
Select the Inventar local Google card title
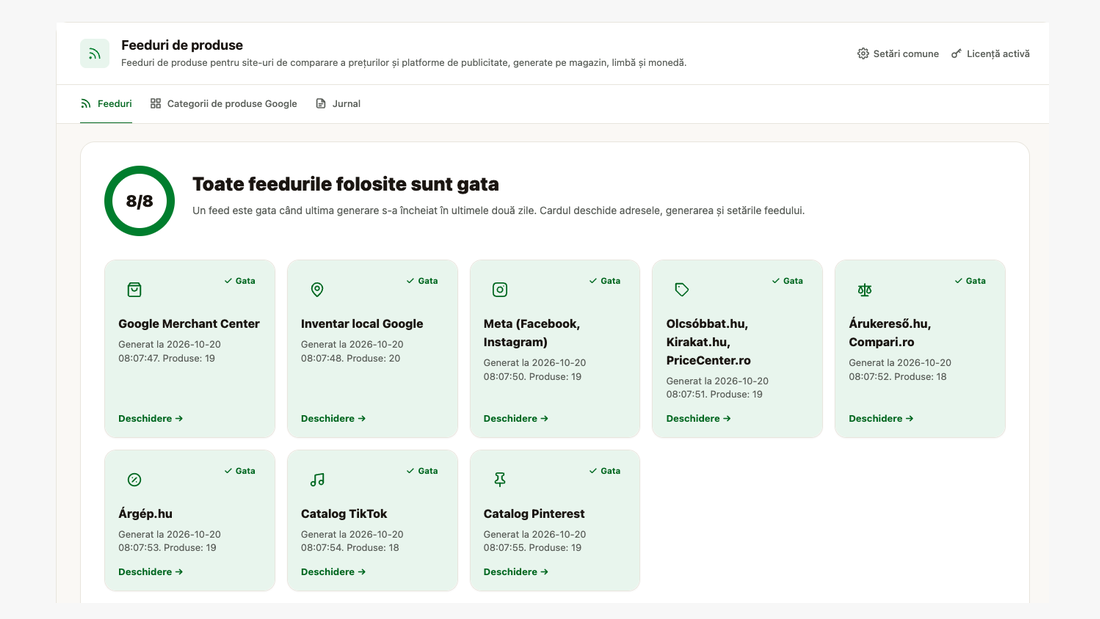362,324
